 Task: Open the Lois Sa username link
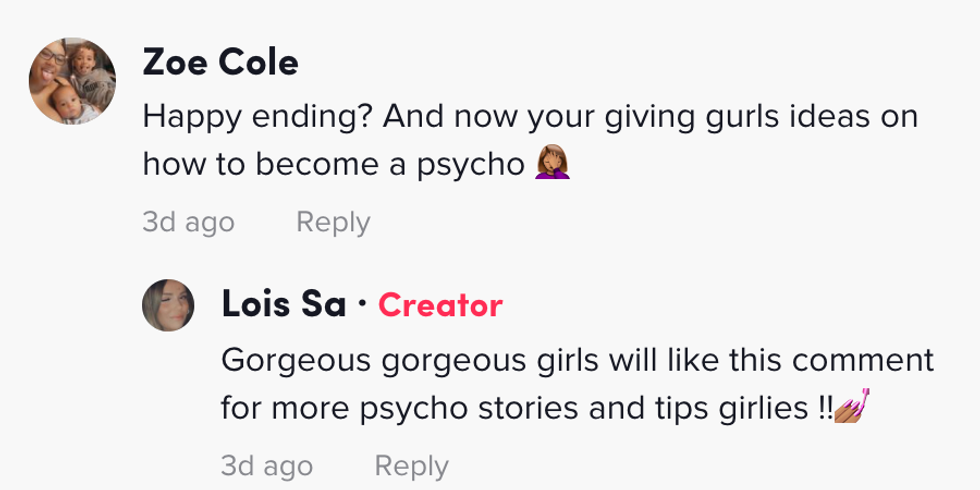coord(284,304)
